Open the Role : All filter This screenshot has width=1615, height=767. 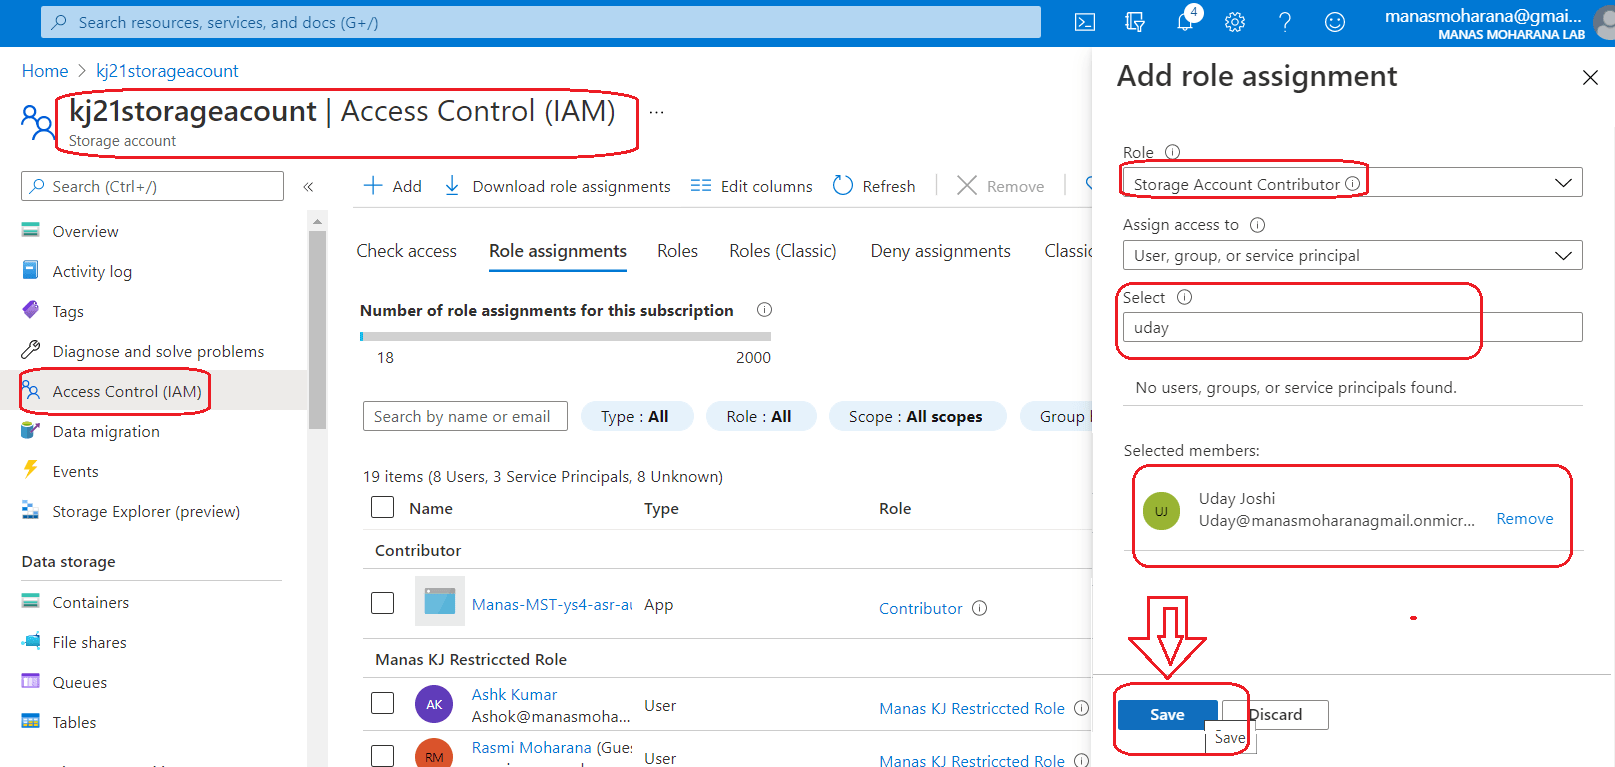pos(759,416)
